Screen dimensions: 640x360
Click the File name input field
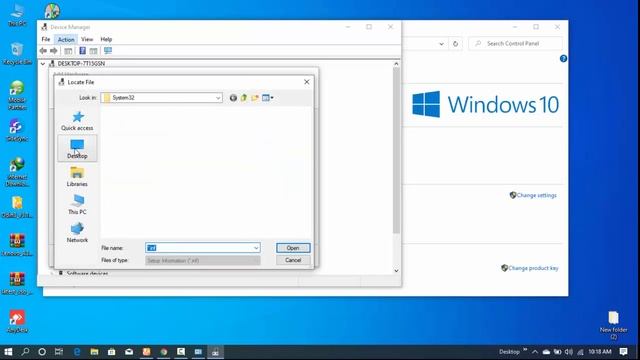199,248
